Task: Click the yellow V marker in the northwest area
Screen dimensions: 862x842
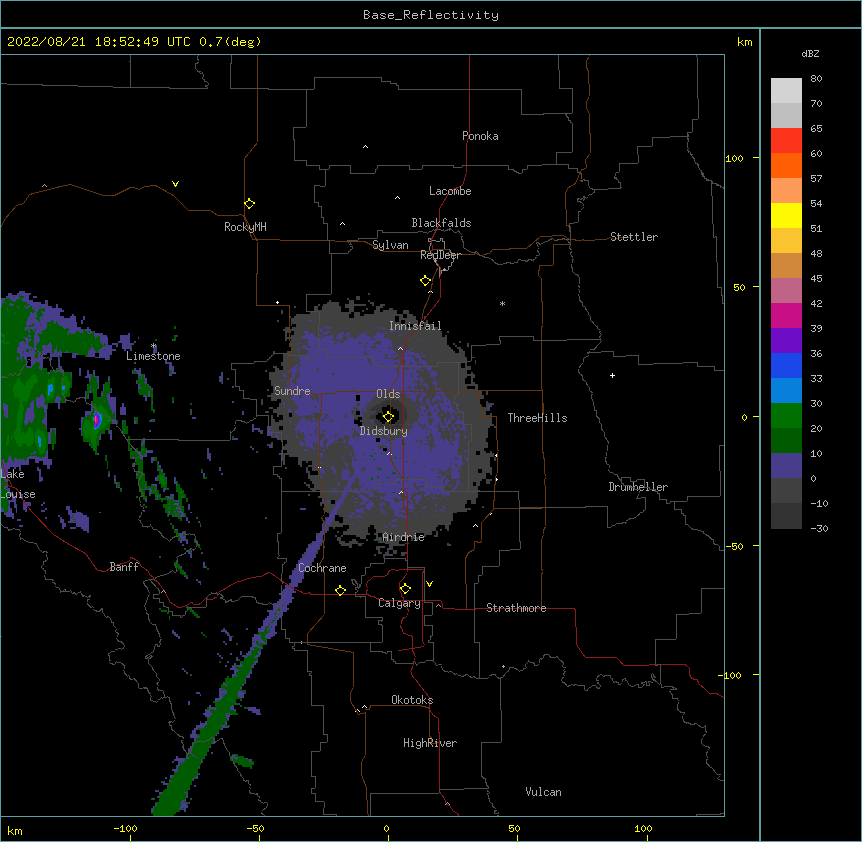Action: click(175, 184)
